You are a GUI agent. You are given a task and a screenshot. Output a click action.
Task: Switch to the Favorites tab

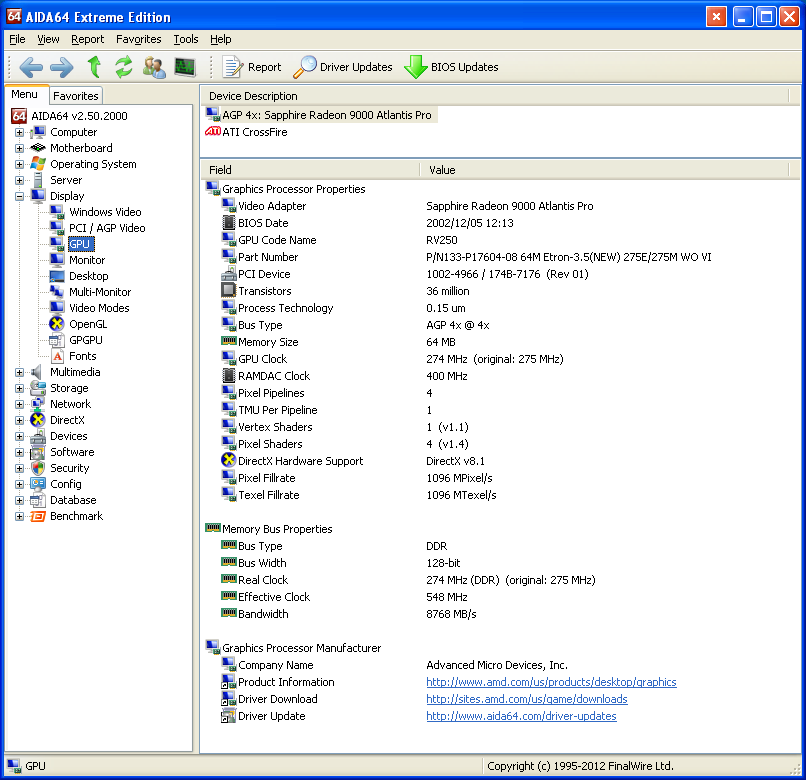pos(76,96)
